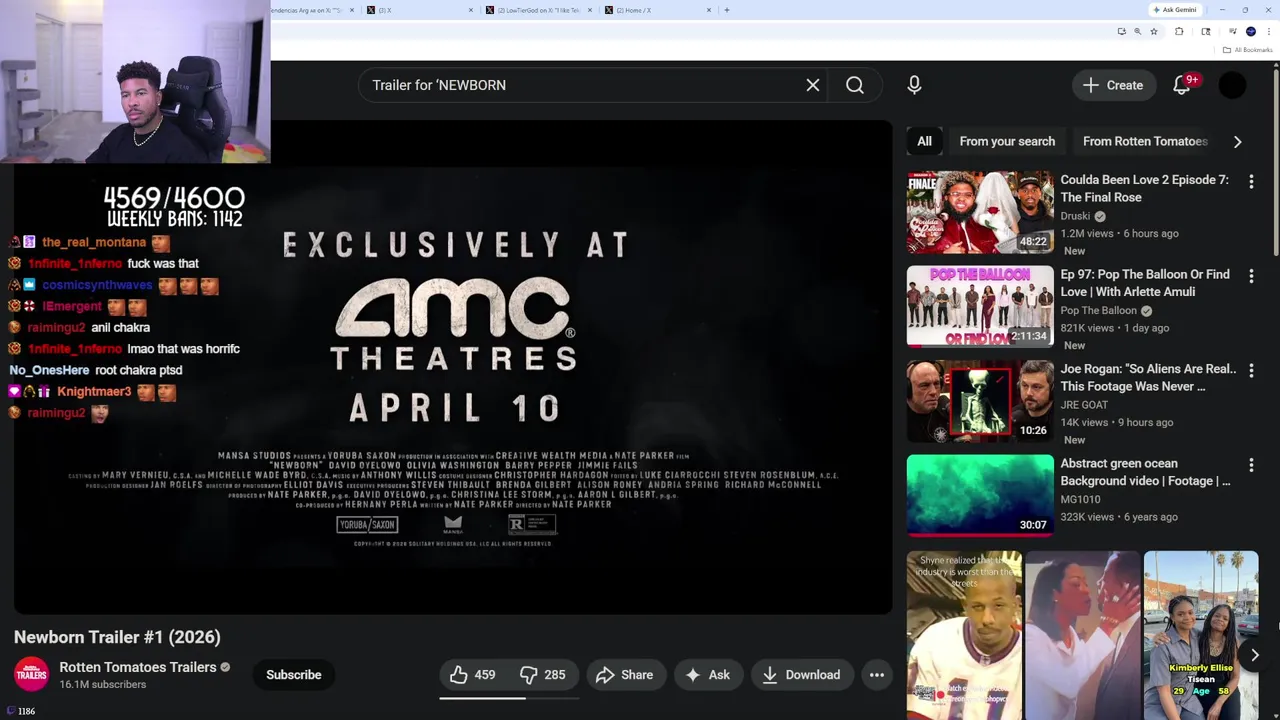Click 'Ask Gemini' in Chrome title bar

(x=1175, y=9)
